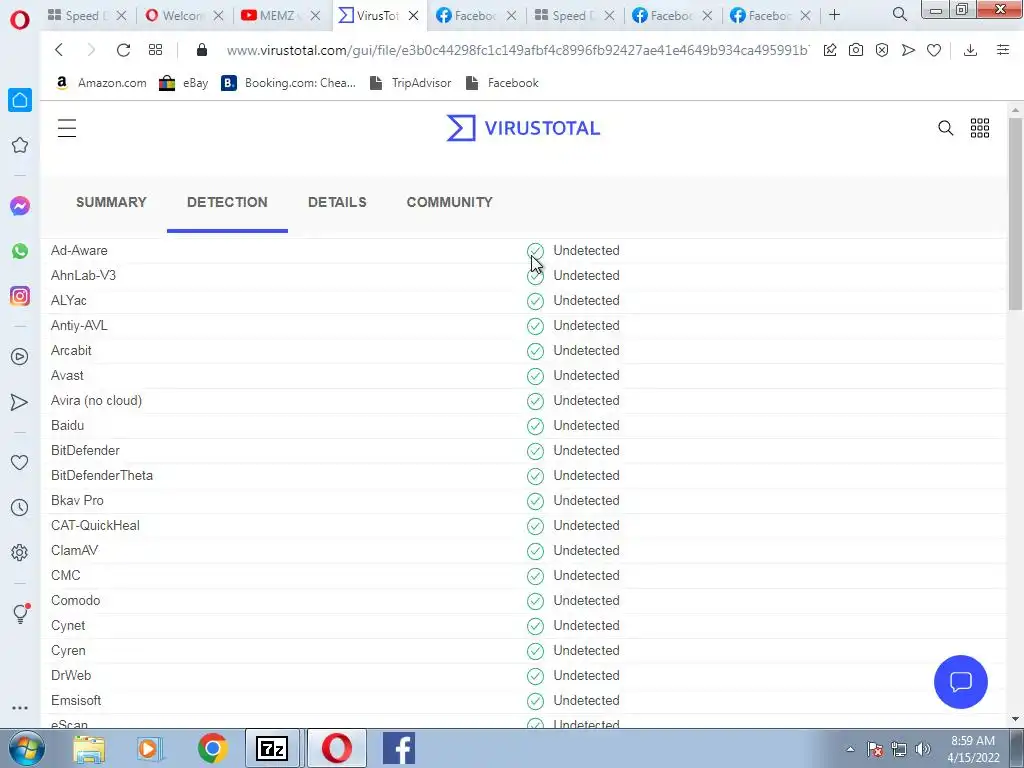Click the Avast engine name
The width and height of the screenshot is (1024, 768).
[67, 376]
